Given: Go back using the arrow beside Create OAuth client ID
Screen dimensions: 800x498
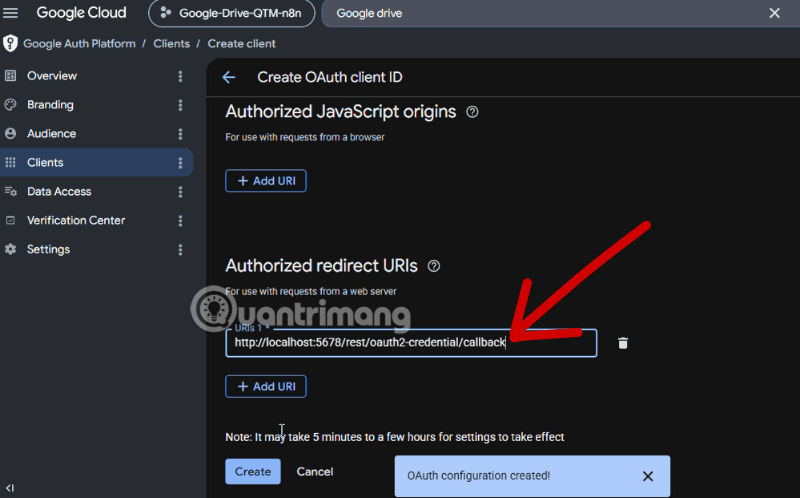Looking at the screenshot, I should click(229, 78).
